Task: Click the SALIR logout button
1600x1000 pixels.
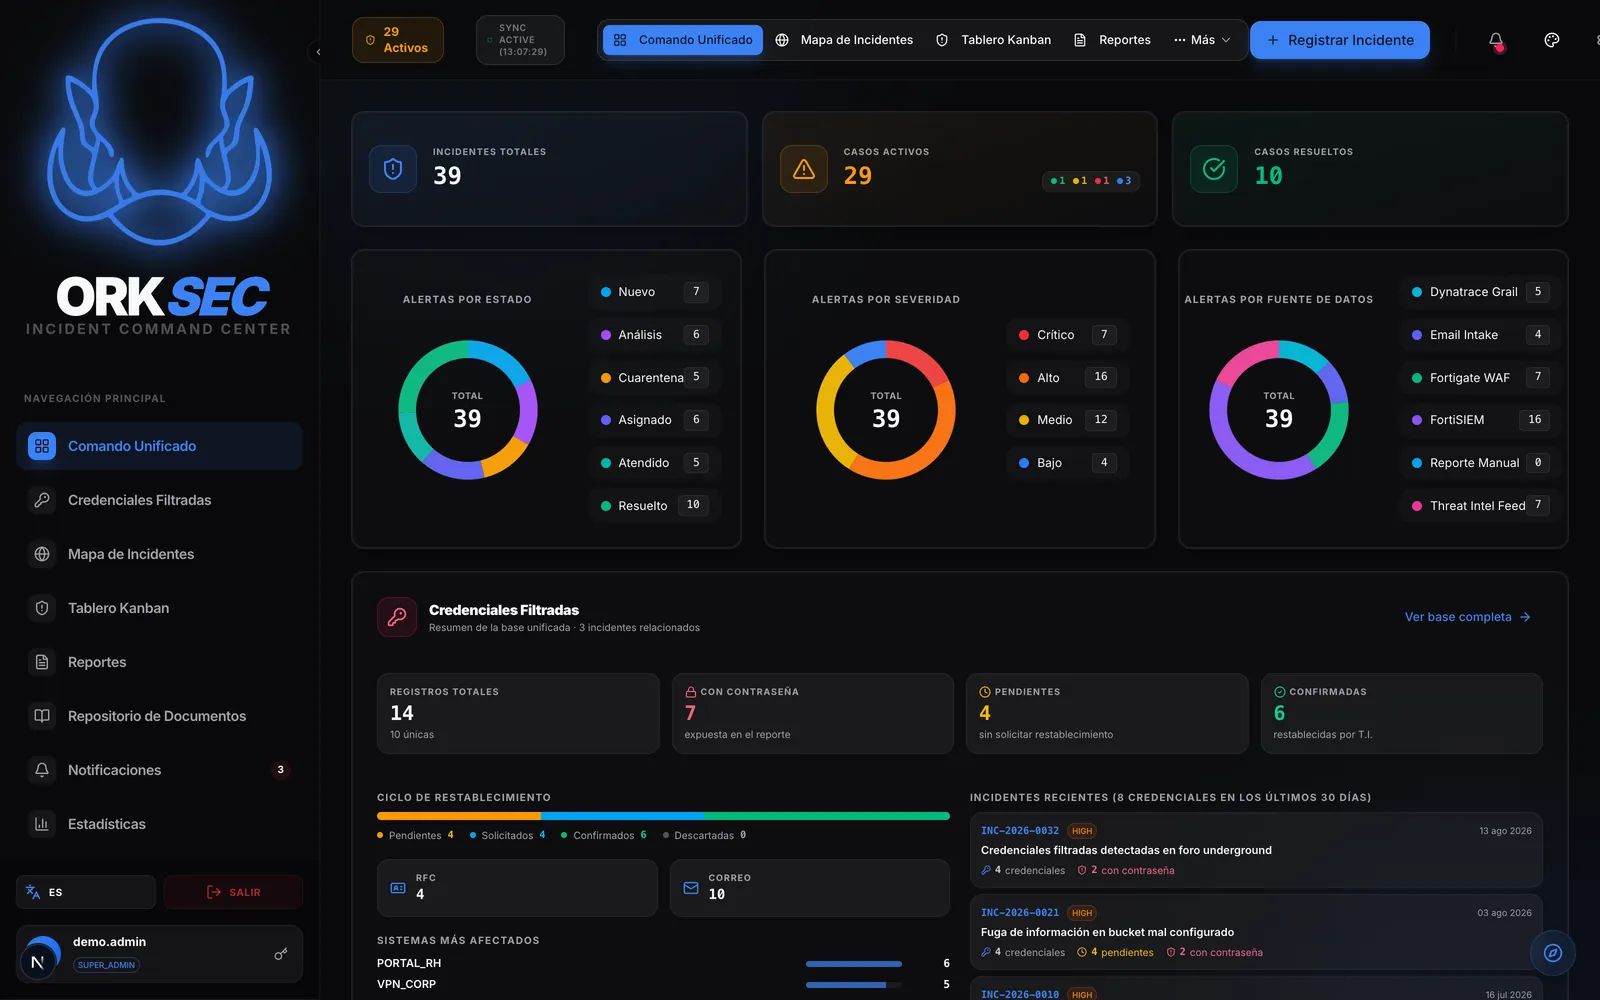Action: pyautogui.click(x=233, y=892)
